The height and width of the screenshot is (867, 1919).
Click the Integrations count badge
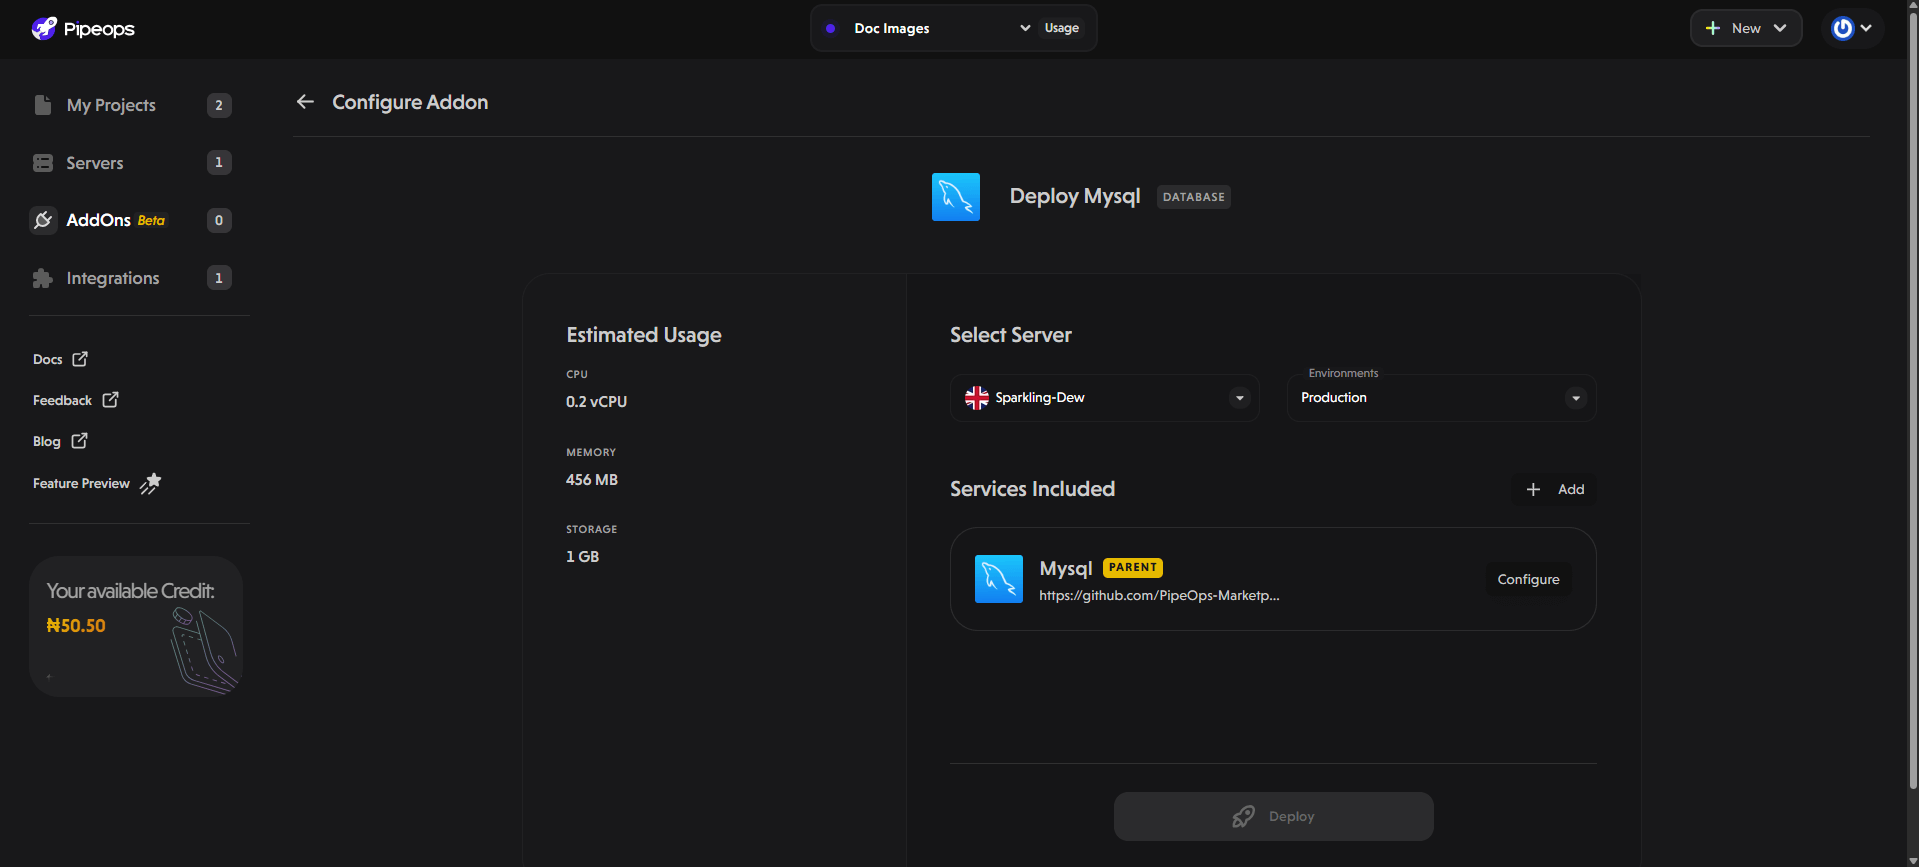point(219,278)
